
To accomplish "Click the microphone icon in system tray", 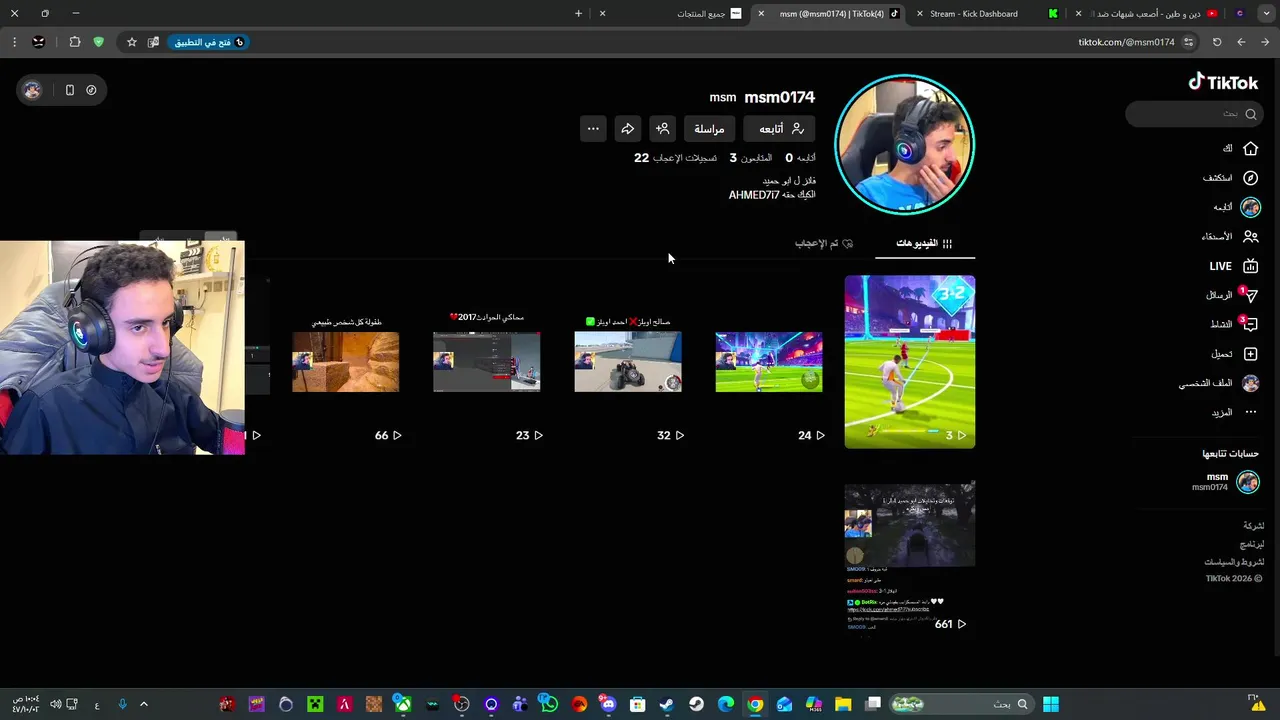I will pyautogui.click(x=122, y=705).
